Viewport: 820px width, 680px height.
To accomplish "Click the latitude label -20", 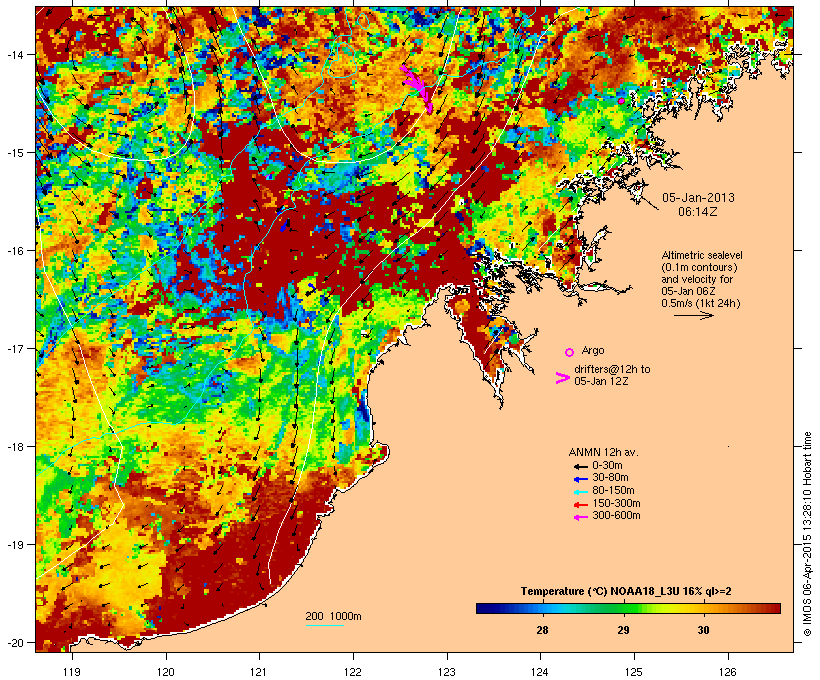I will coord(14,643).
